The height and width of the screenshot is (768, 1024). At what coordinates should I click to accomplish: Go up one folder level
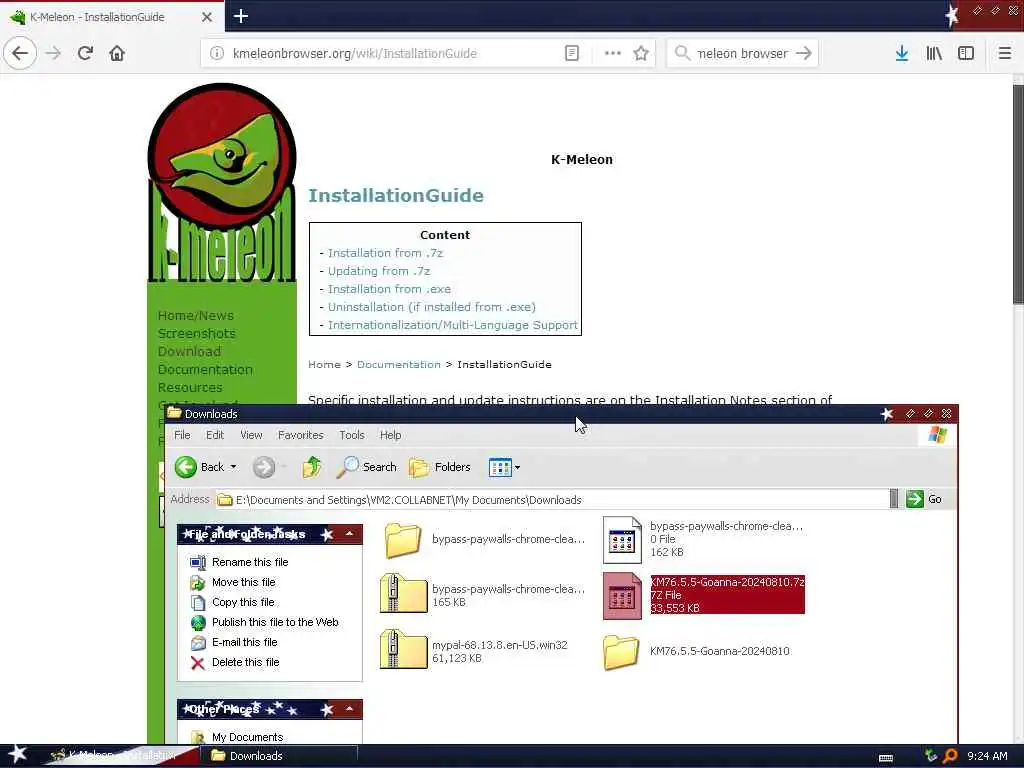click(312, 467)
